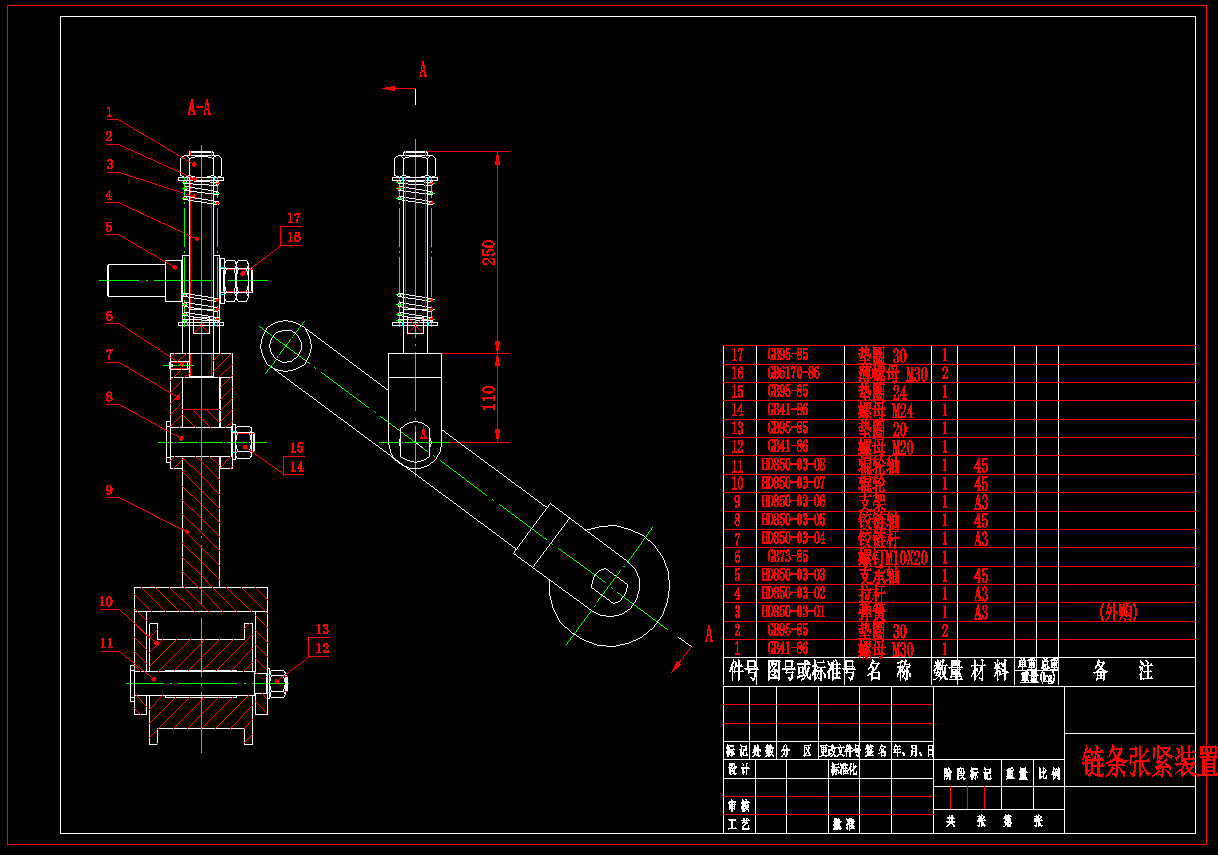
Task: Click the 图号或标准号 column header
Action: tap(811, 671)
